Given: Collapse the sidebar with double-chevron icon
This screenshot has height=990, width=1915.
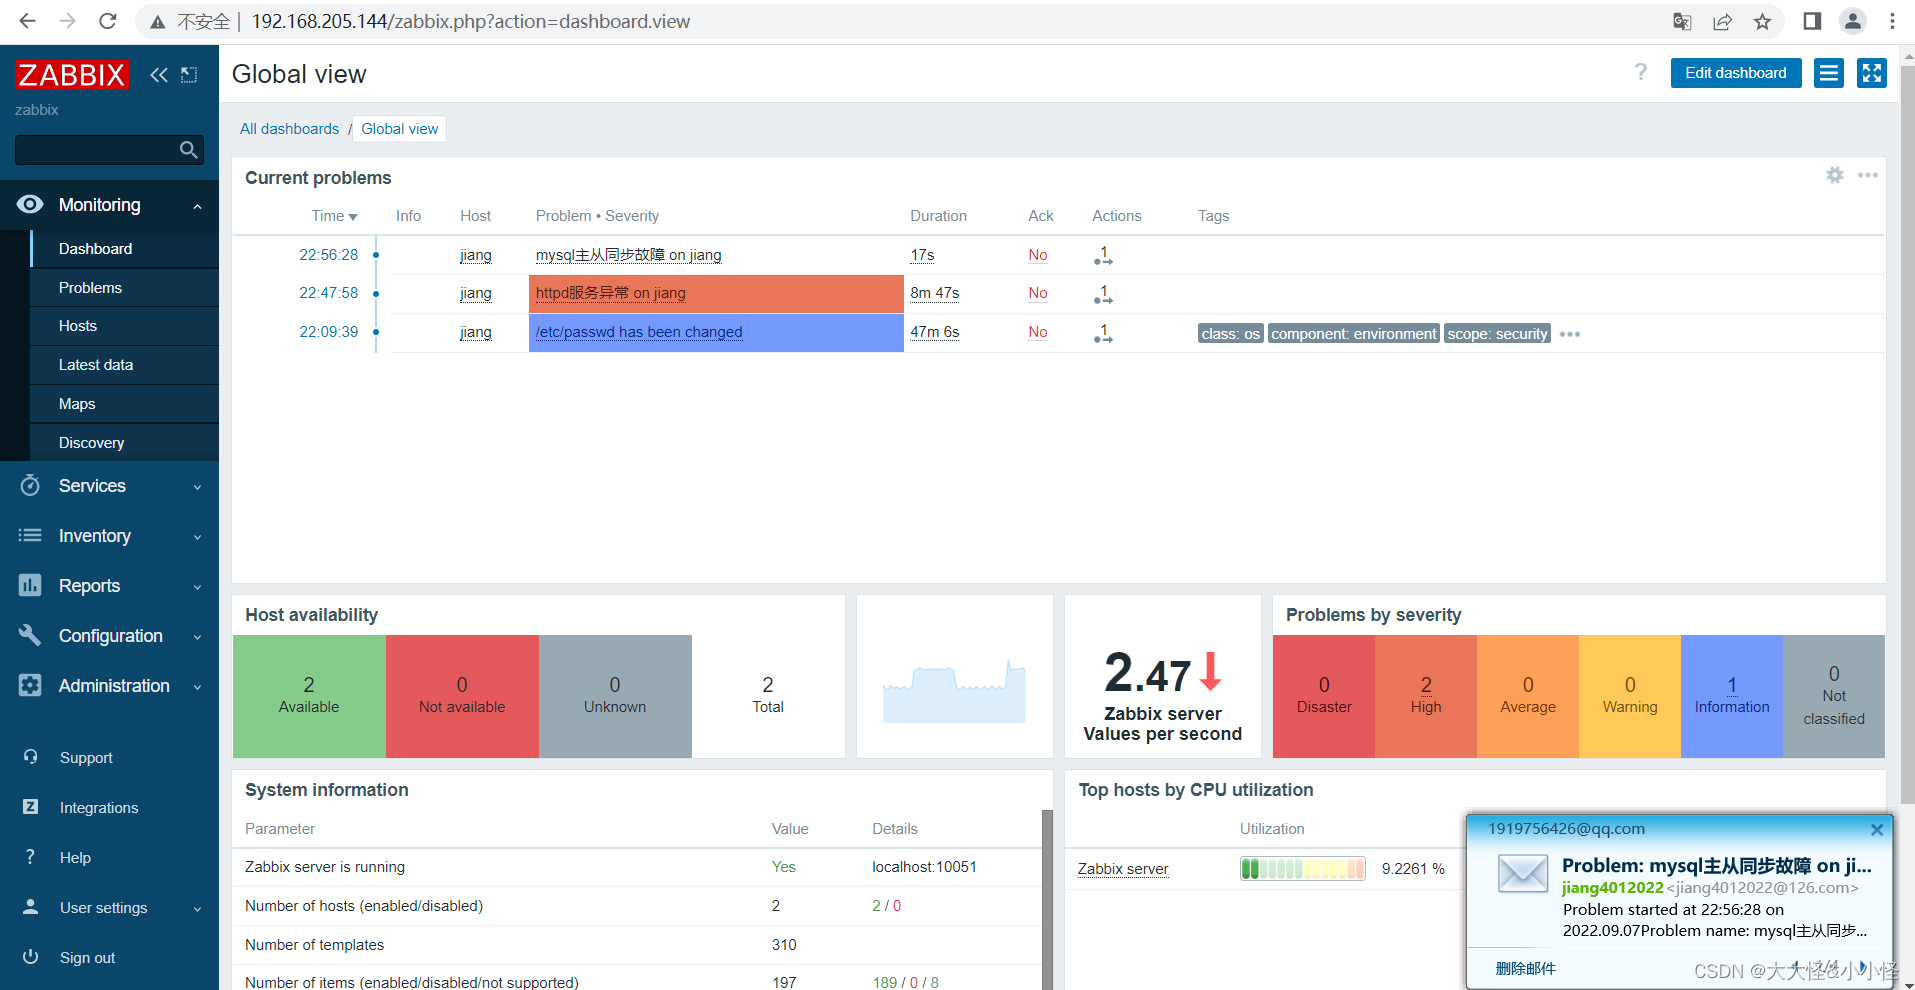Looking at the screenshot, I should click(x=159, y=74).
